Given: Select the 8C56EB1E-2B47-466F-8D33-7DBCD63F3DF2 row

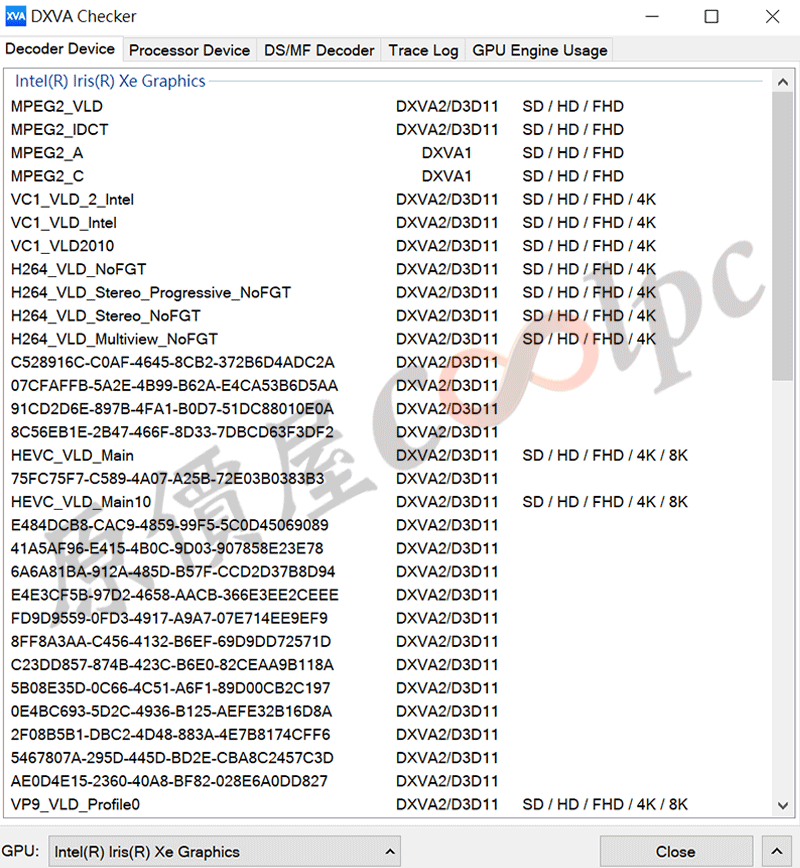Looking at the screenshot, I should (388, 432).
